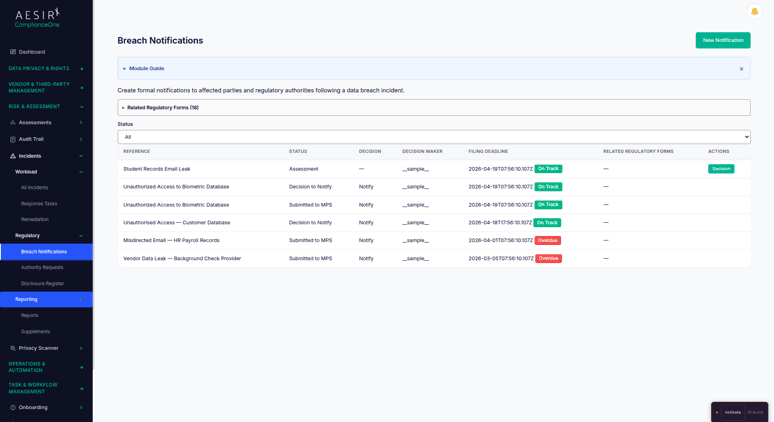This screenshot has height=422, width=774.
Task: Click Reference column header
Action: click(136, 152)
